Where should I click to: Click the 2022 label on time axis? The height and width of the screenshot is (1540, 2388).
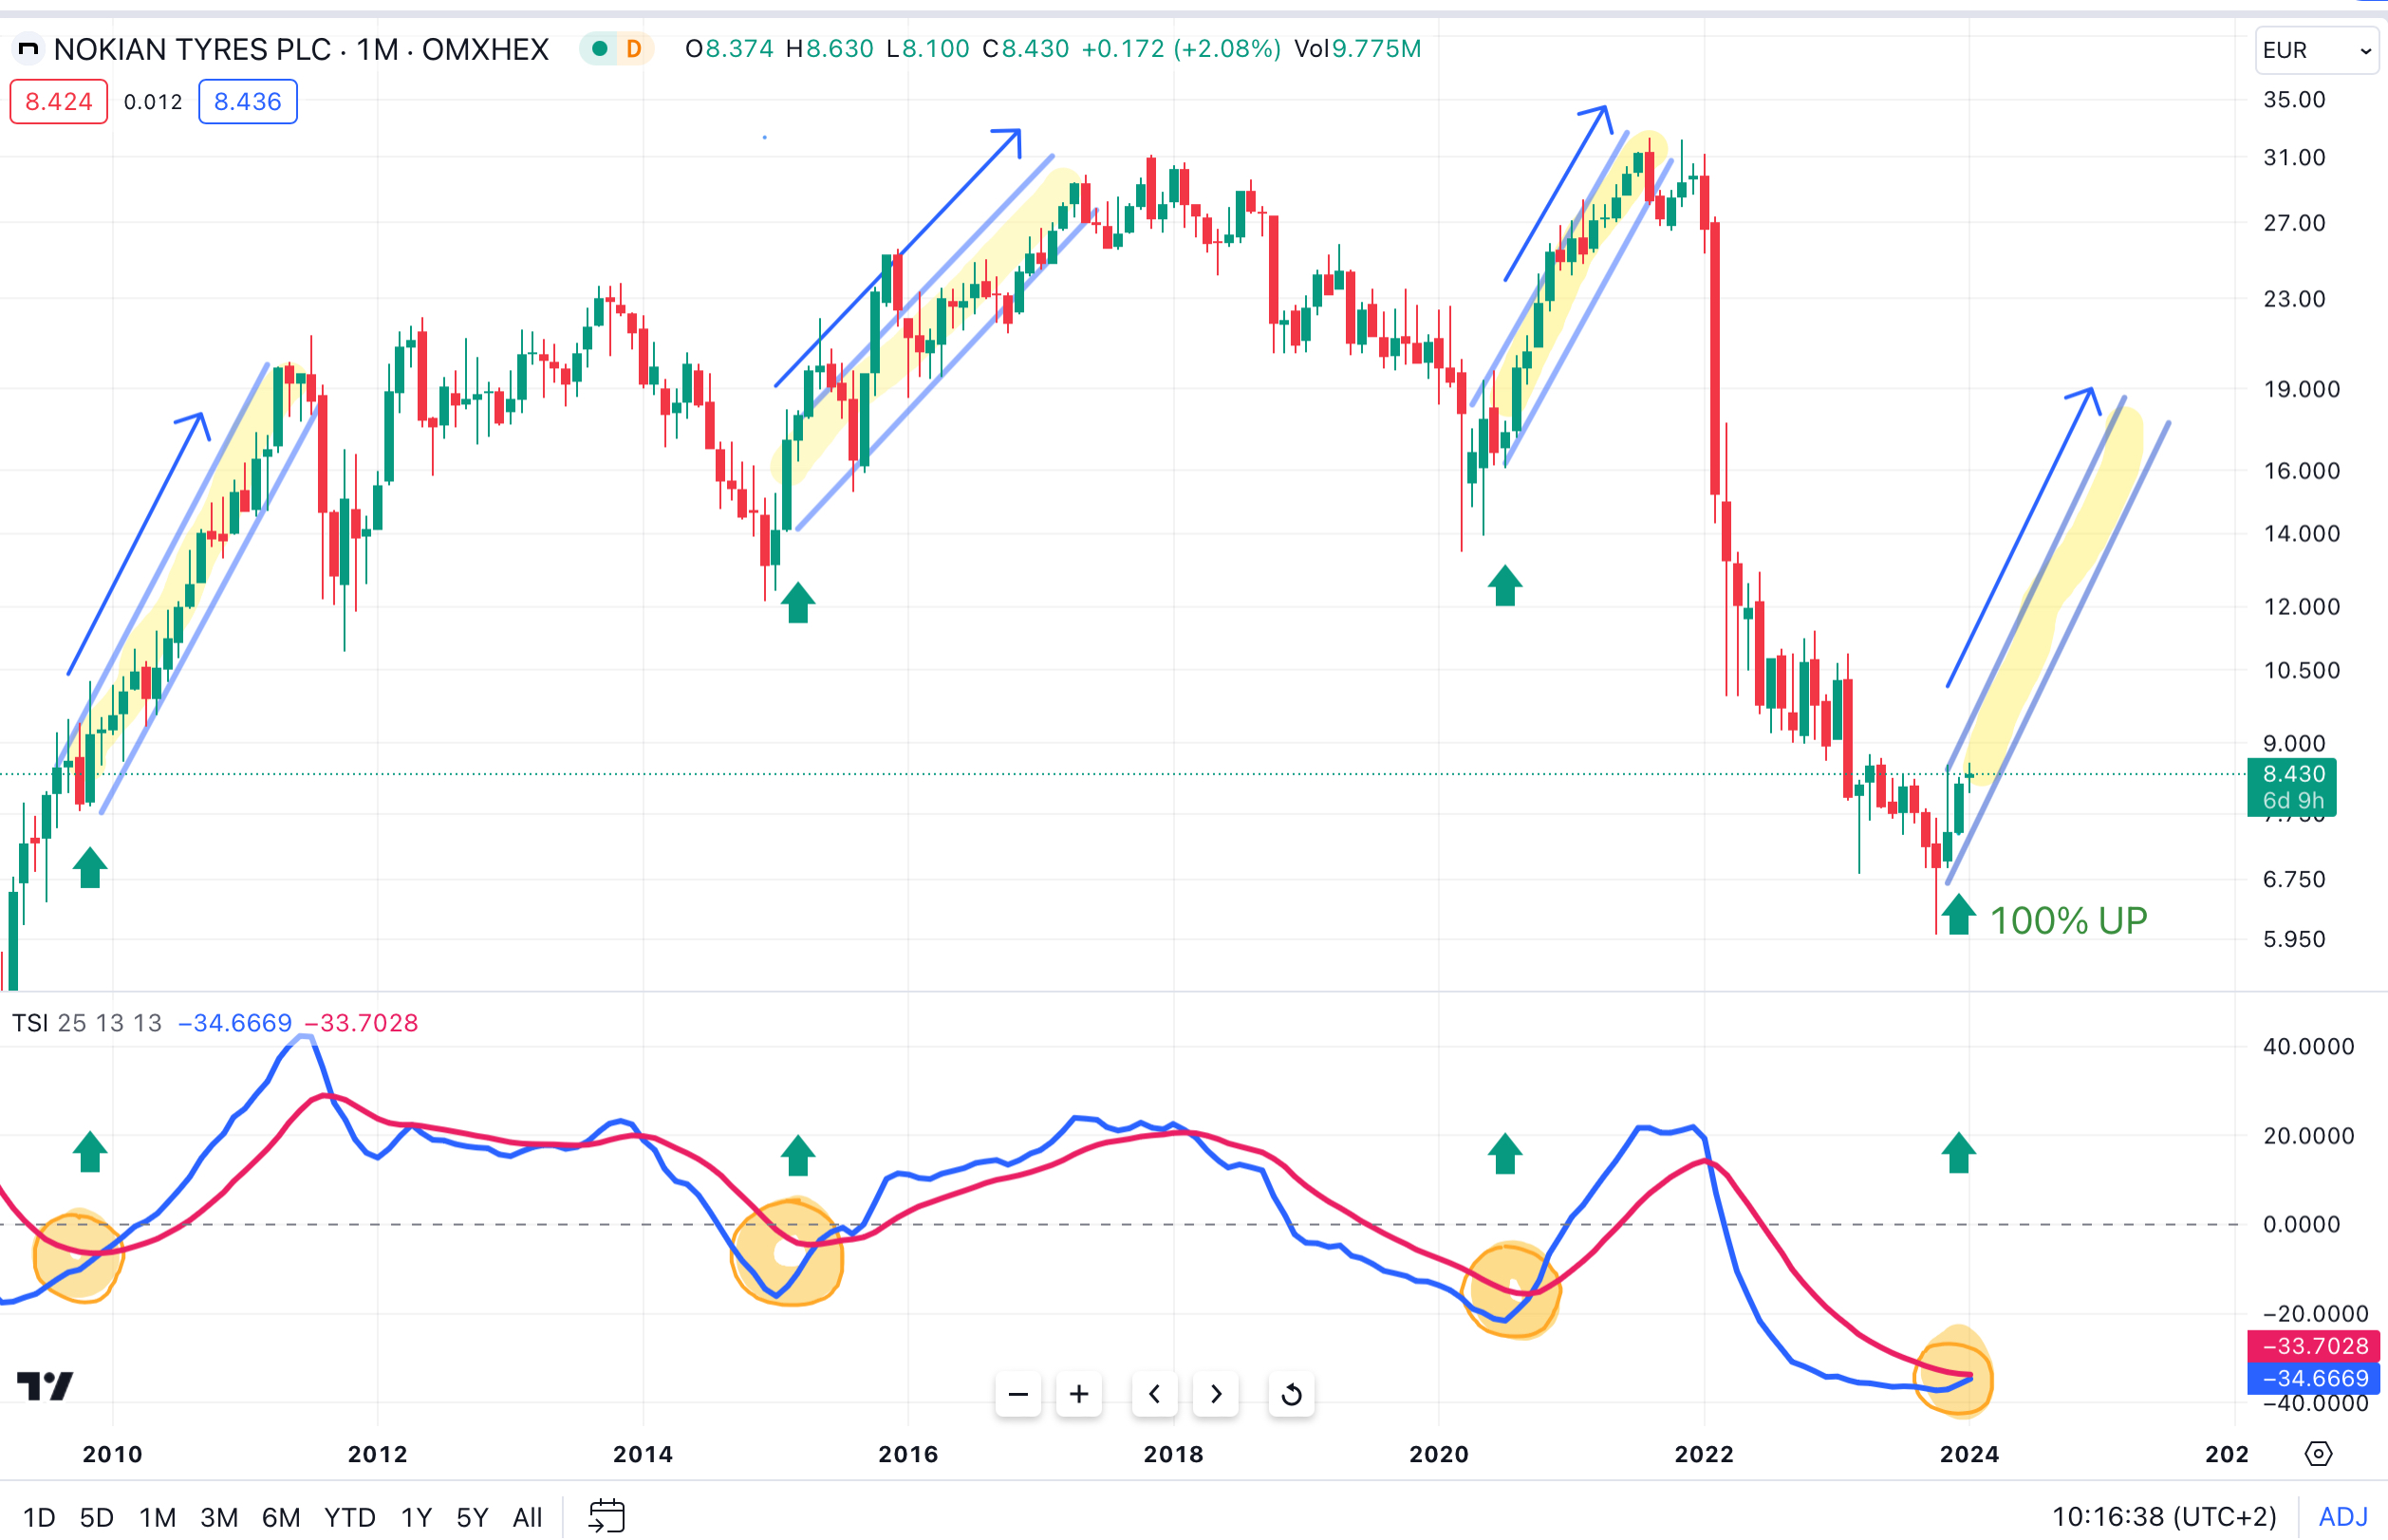click(x=1704, y=1455)
